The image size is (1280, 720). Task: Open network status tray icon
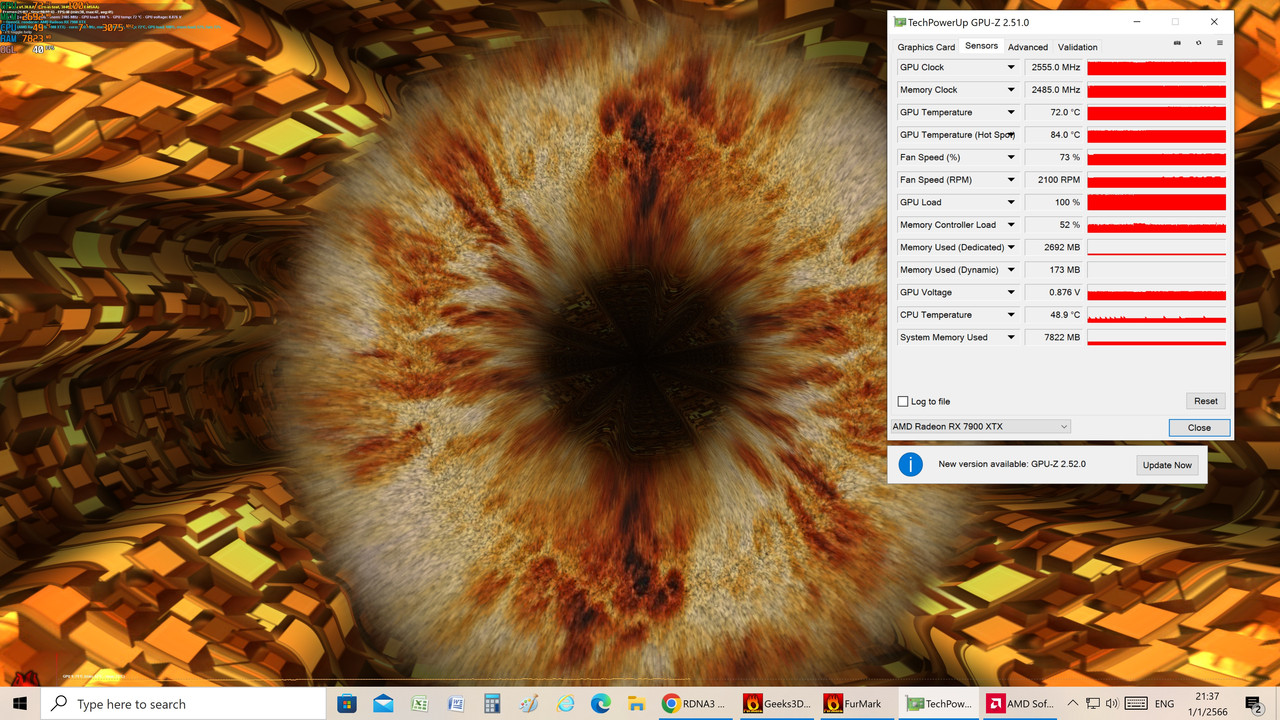coord(1093,704)
